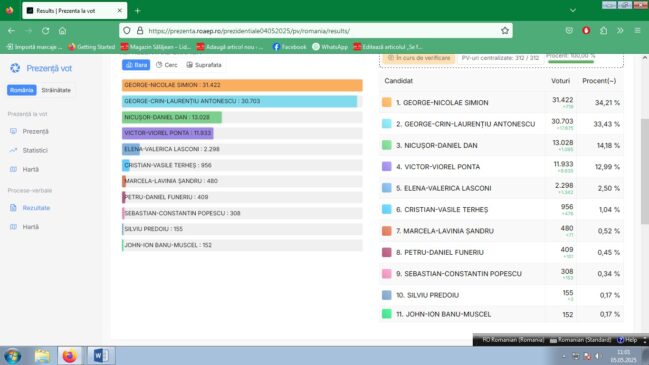Click the volume icon in system tray
649x365 pixels.
tap(599, 356)
